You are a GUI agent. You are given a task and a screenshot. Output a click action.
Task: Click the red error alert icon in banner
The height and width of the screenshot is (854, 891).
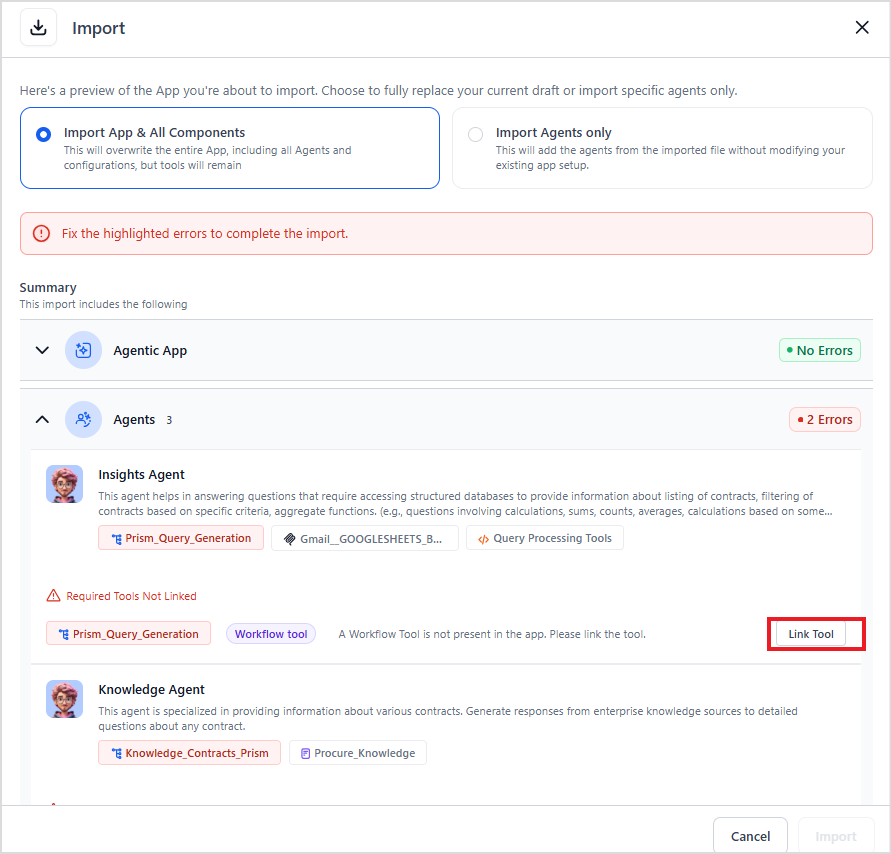click(x=41, y=233)
